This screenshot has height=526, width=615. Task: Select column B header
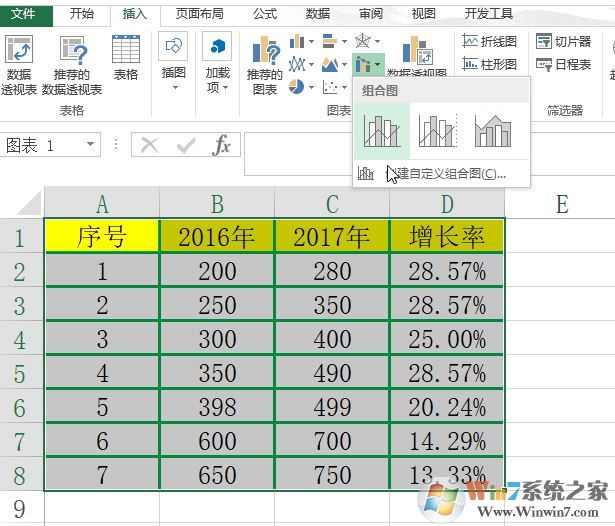(x=217, y=203)
